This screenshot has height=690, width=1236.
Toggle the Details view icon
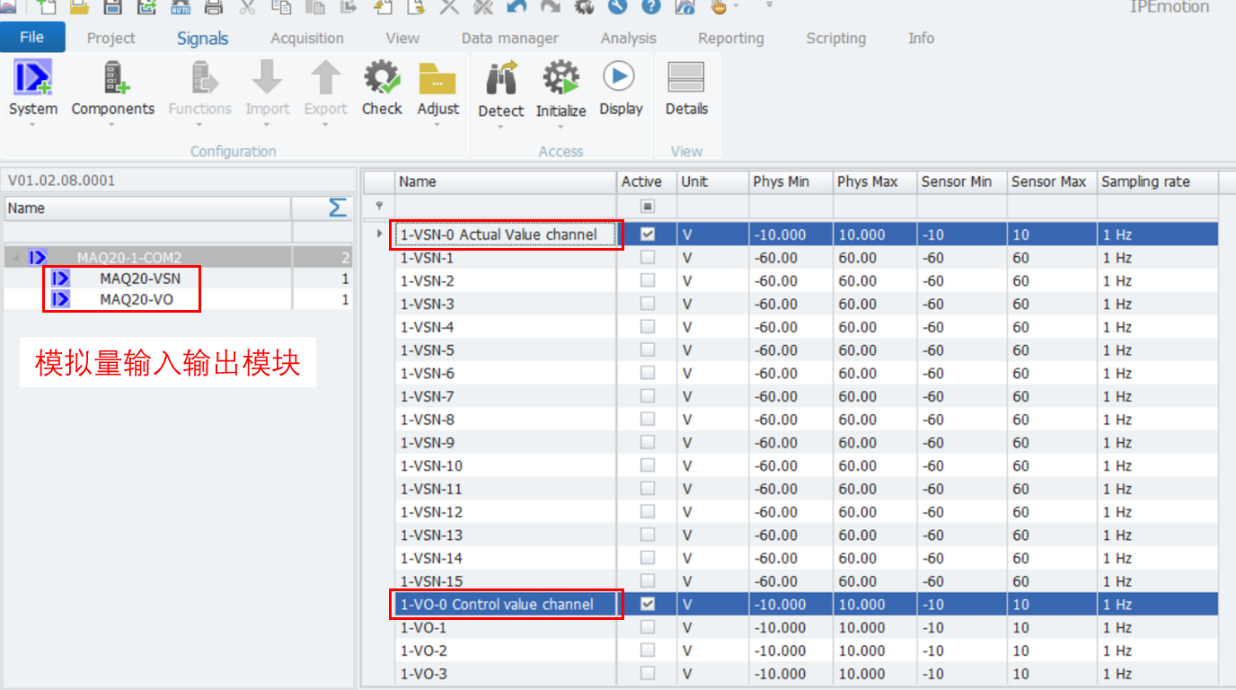click(686, 78)
